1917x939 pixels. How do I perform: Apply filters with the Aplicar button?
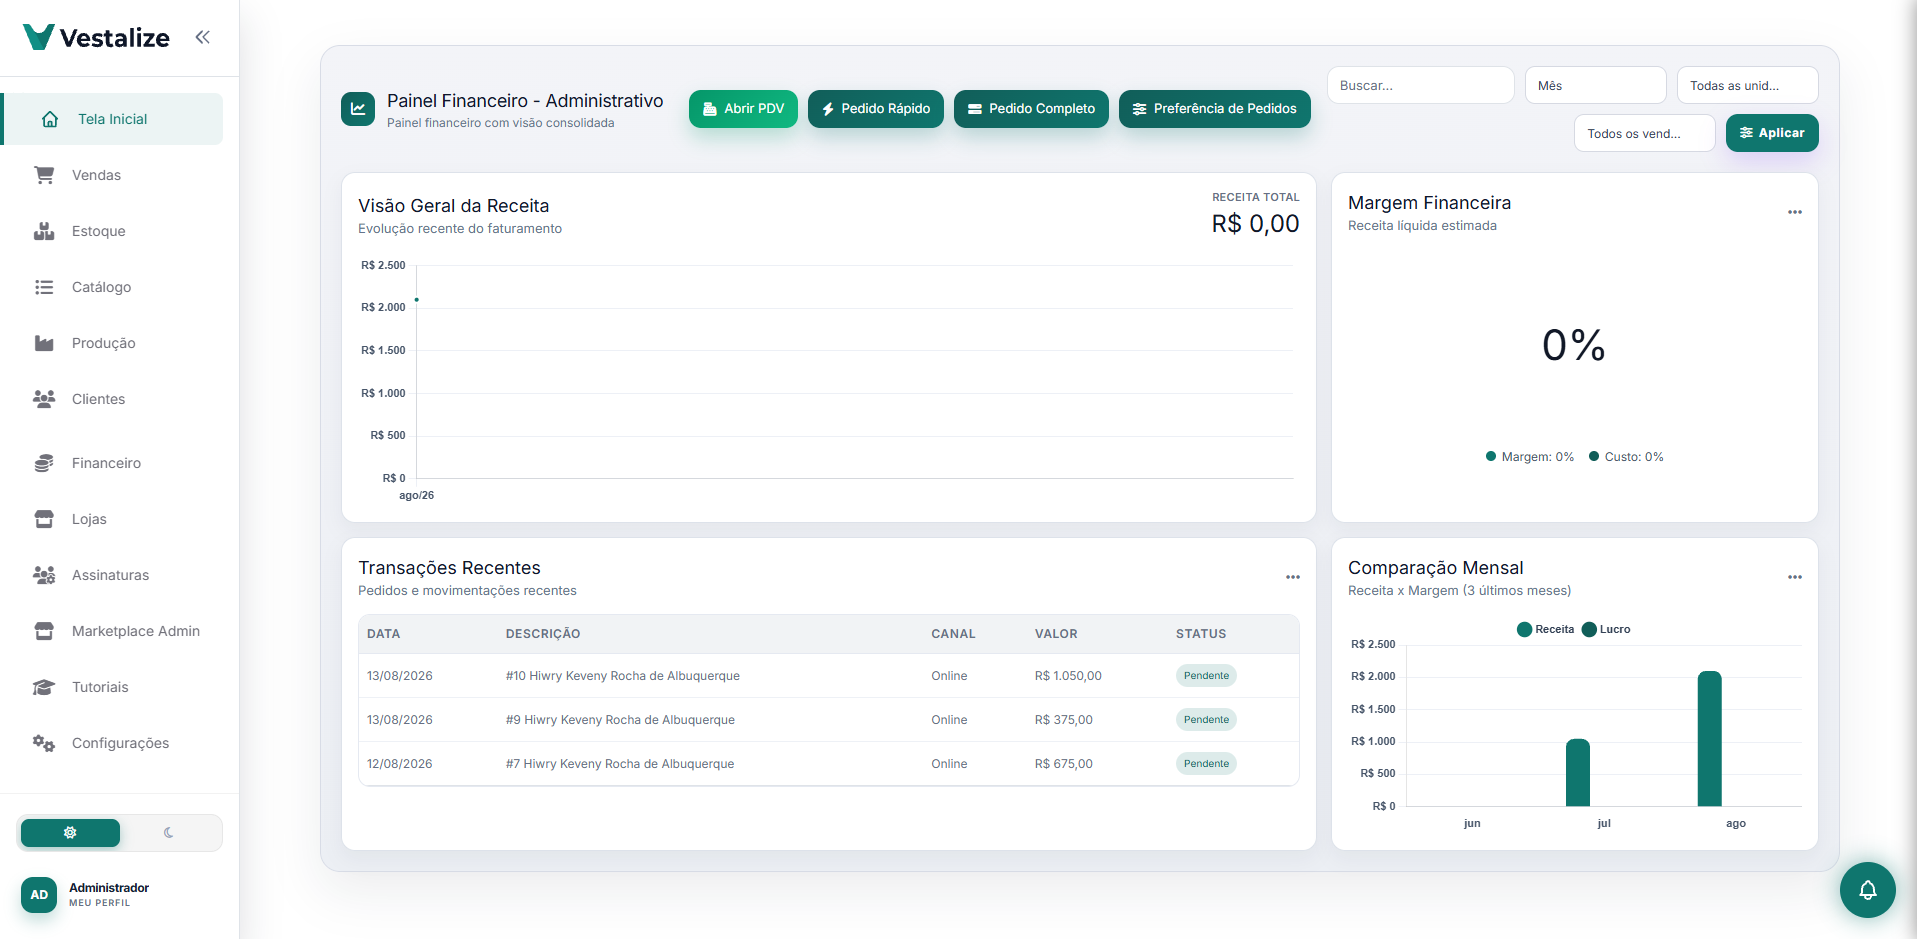(1772, 133)
